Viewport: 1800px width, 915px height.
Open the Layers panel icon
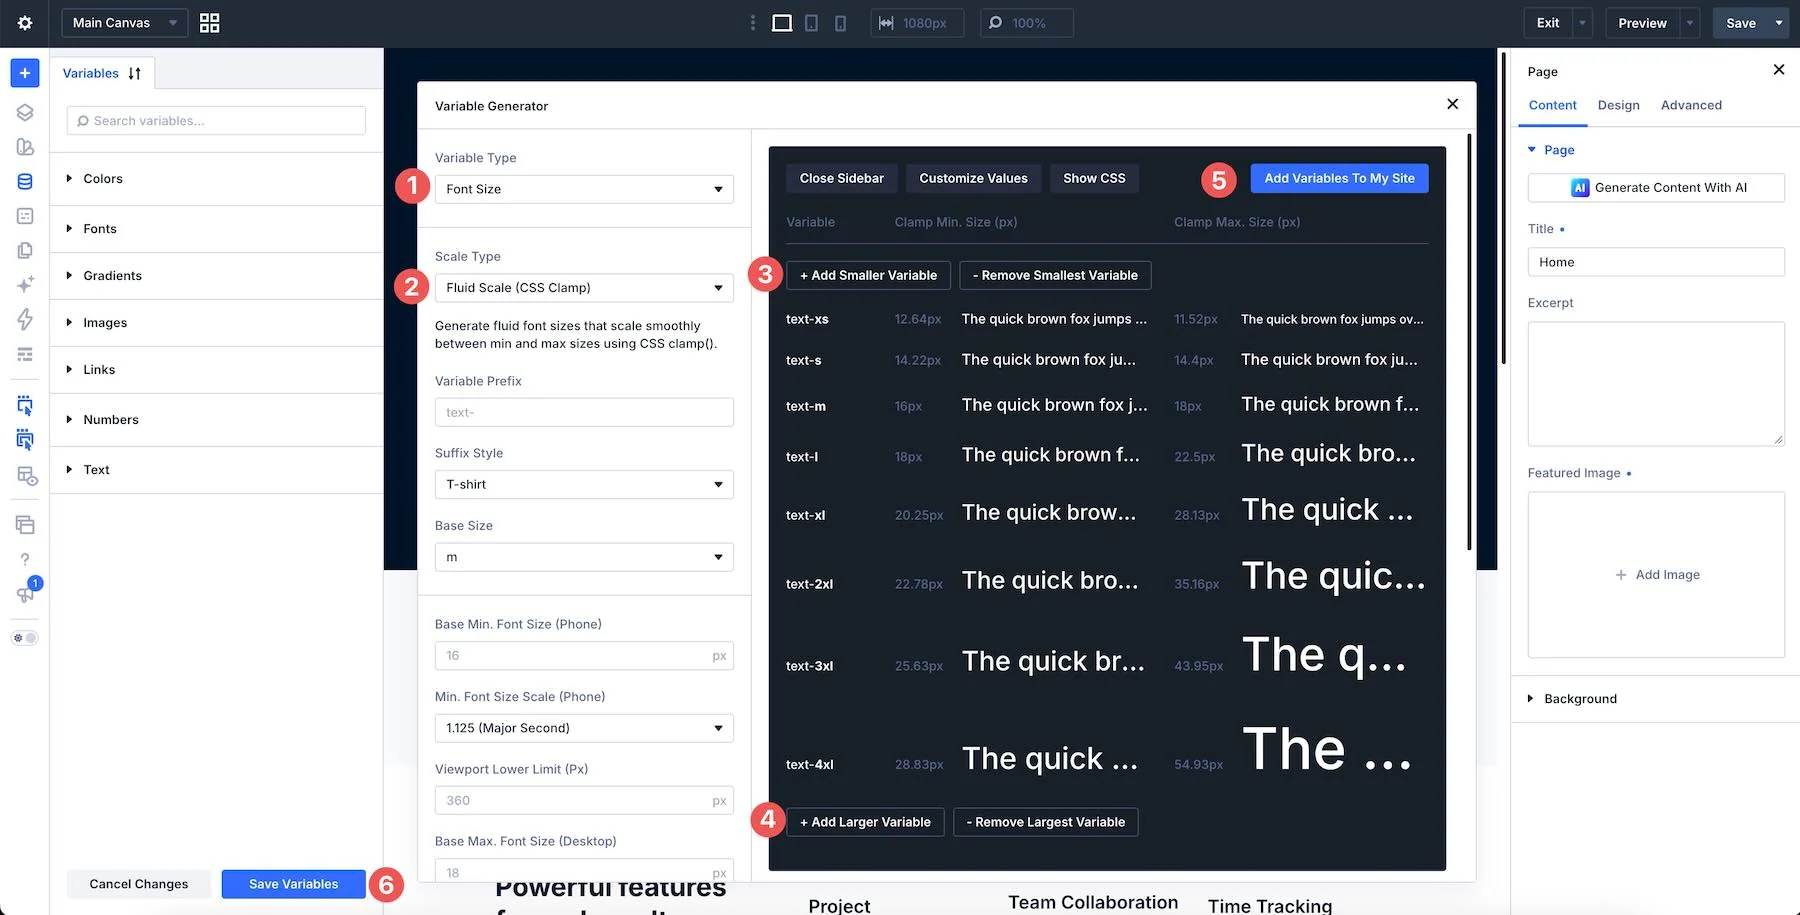[x=25, y=113]
